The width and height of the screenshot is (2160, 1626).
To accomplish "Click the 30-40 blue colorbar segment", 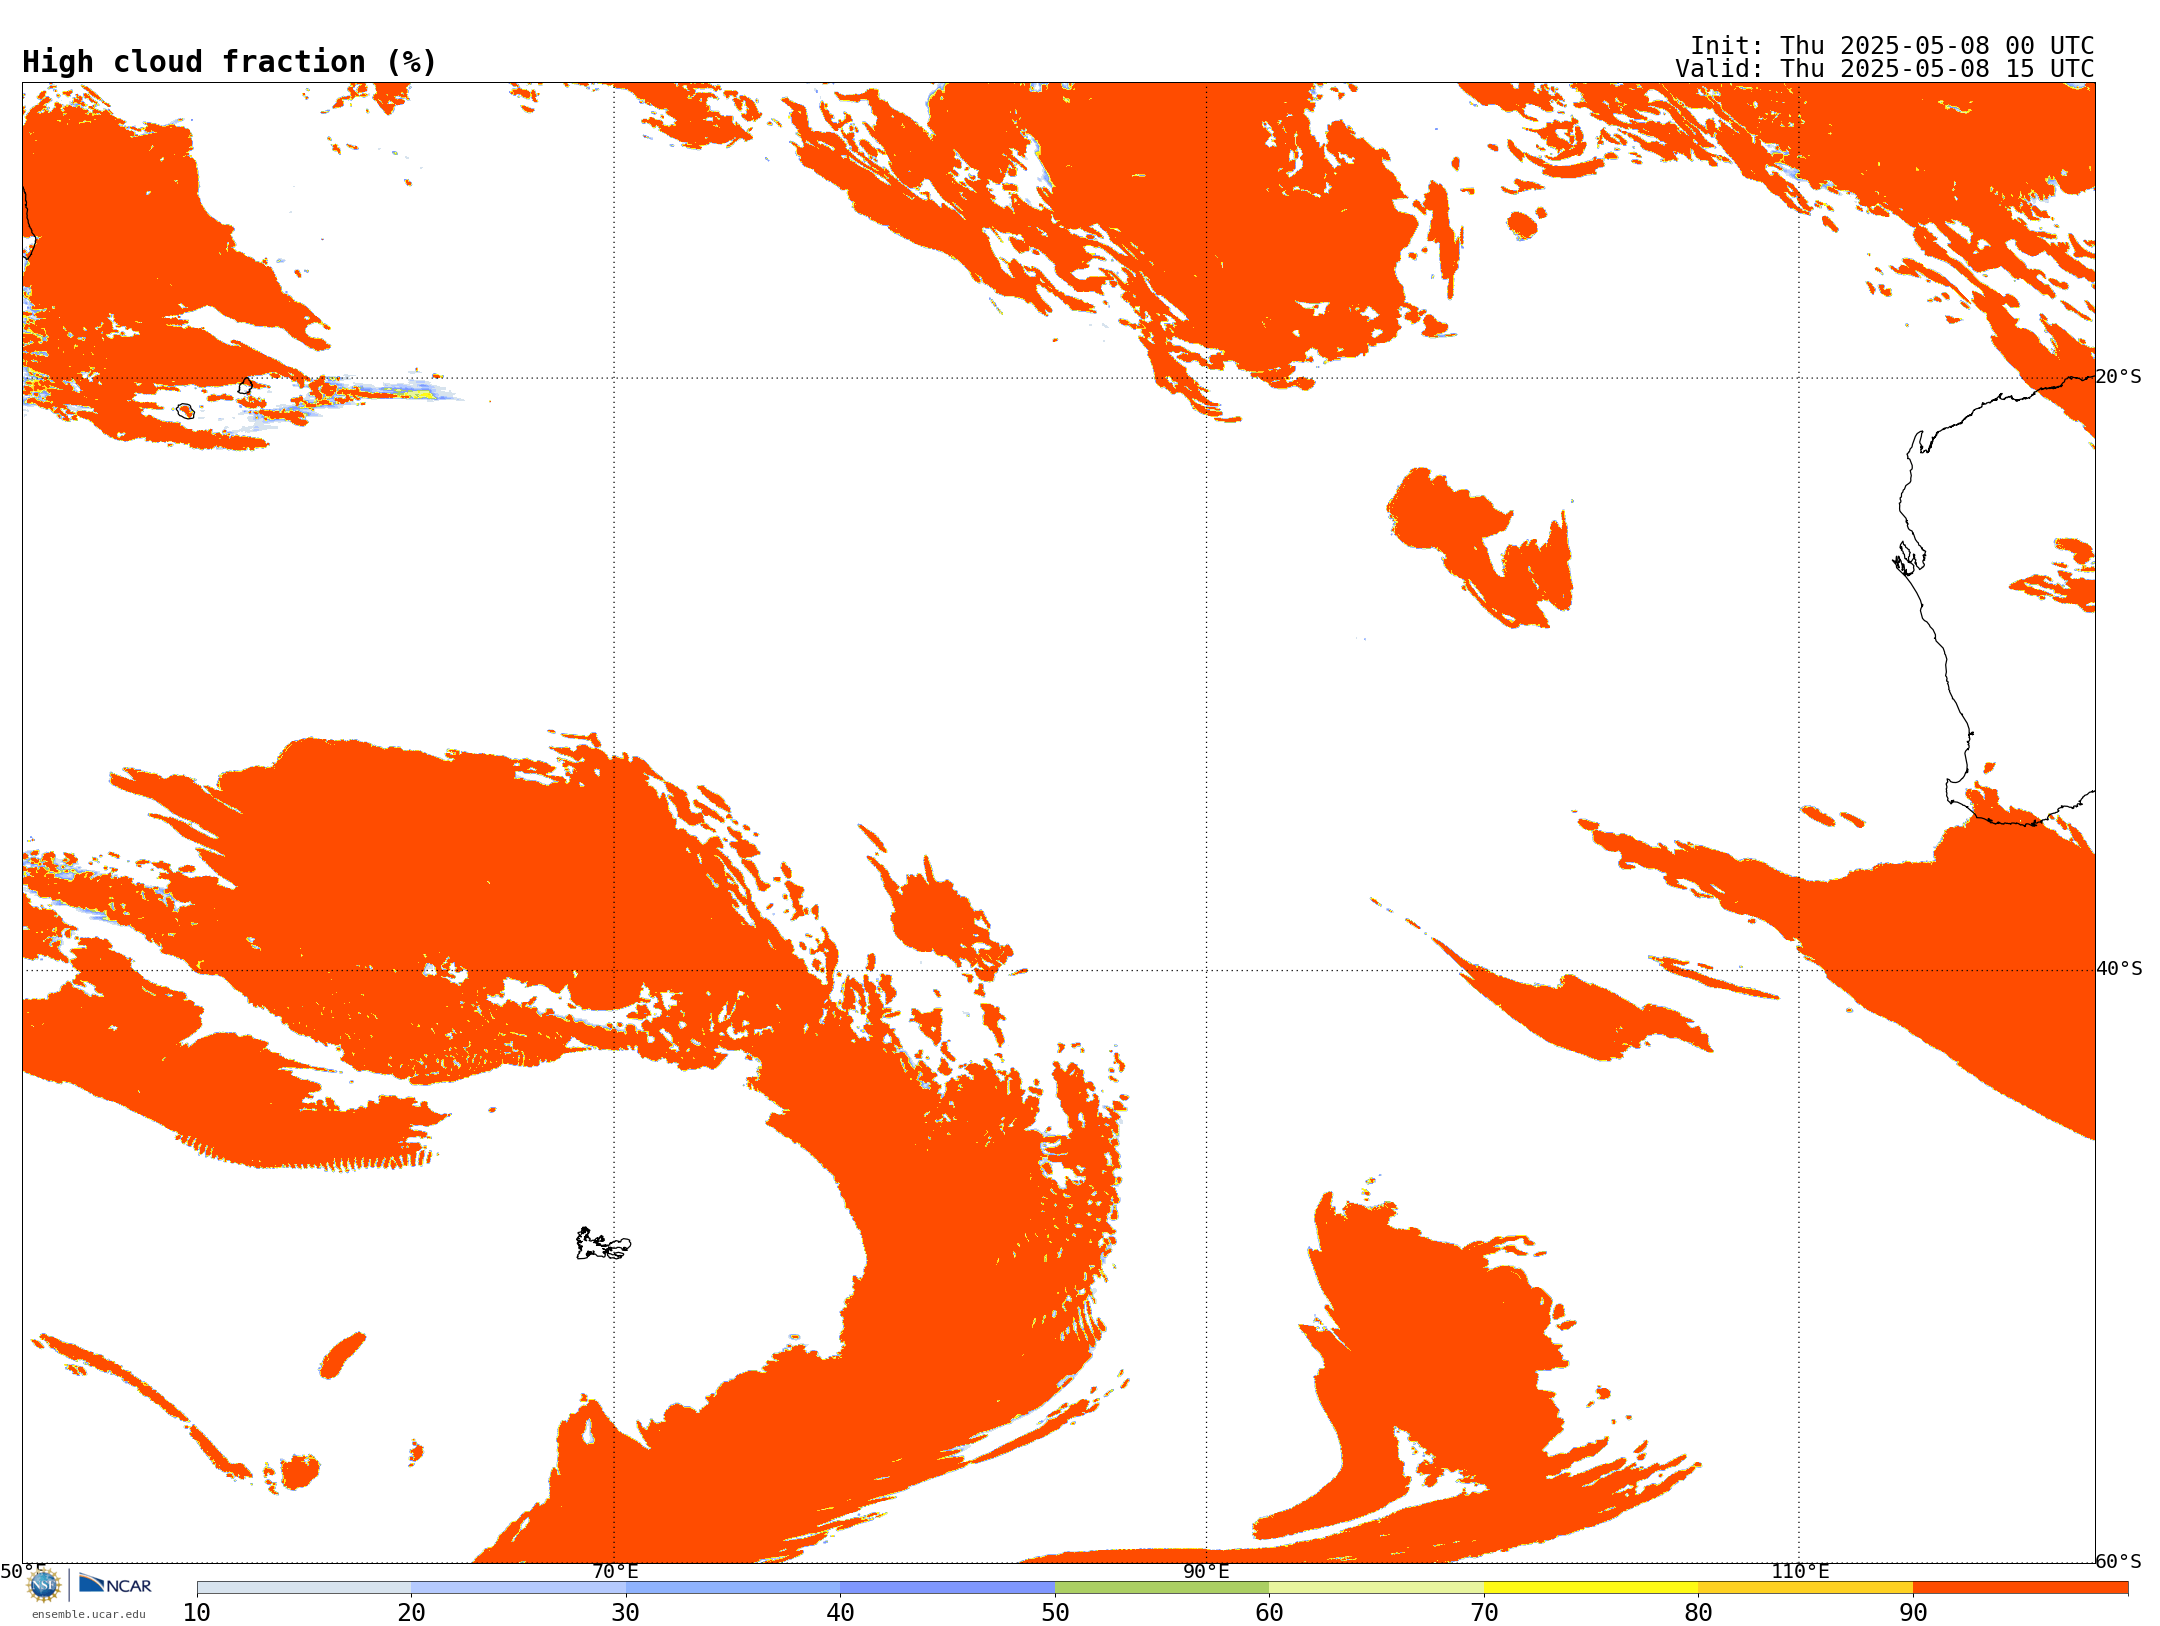I will 733,1588.
